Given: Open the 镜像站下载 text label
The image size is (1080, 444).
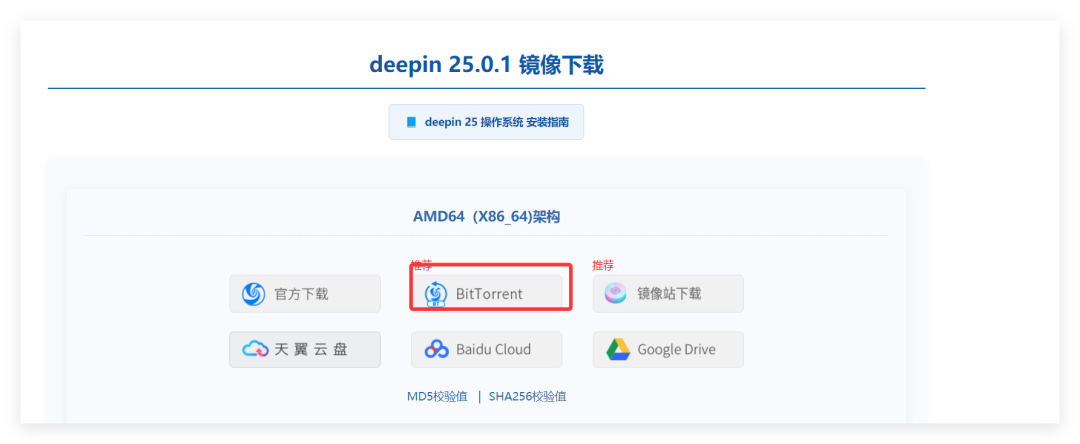Looking at the screenshot, I should 669,294.
